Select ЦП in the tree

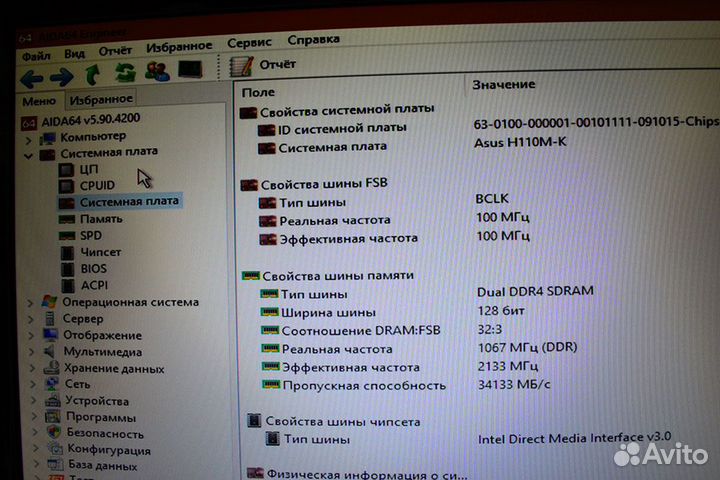pyautogui.click(x=89, y=169)
